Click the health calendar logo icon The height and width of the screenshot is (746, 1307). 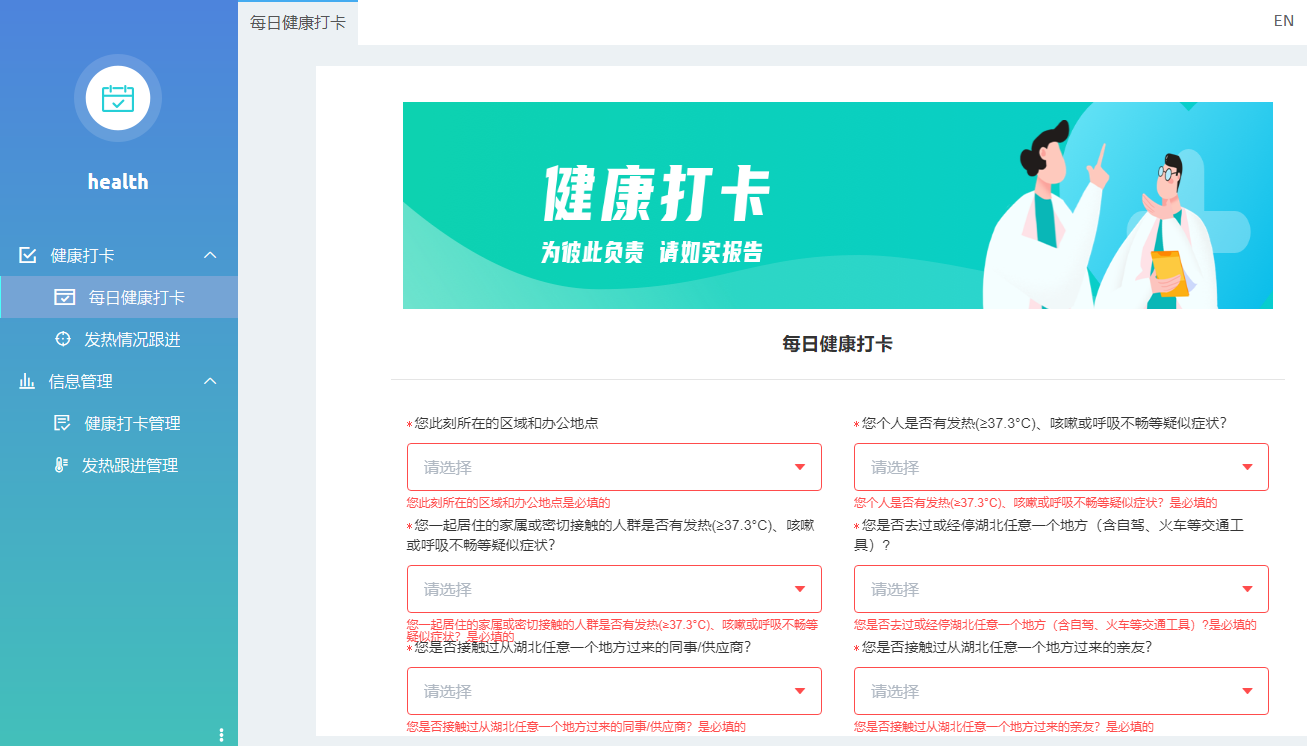118,98
